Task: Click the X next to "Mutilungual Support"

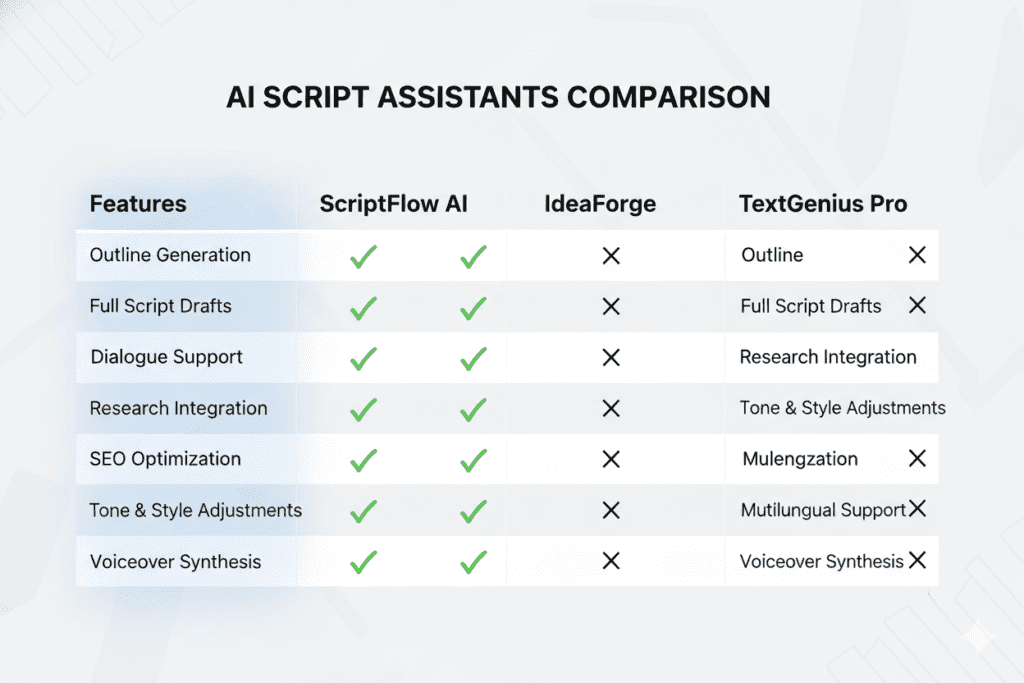Action: [x=917, y=510]
